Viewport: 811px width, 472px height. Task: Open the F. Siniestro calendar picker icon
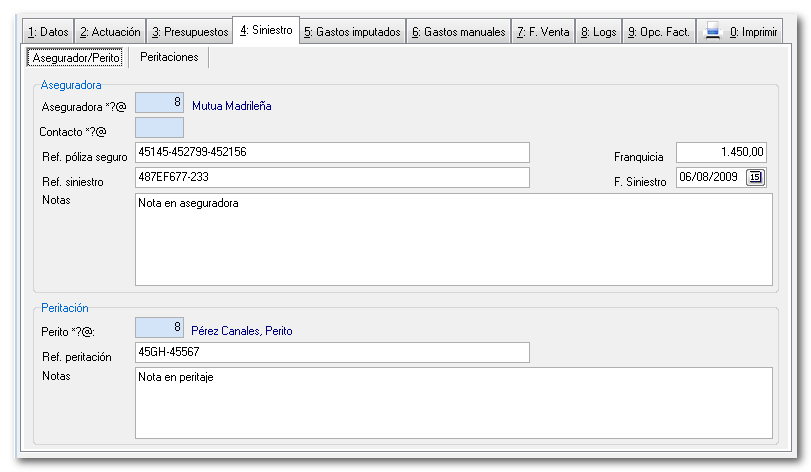coord(756,178)
